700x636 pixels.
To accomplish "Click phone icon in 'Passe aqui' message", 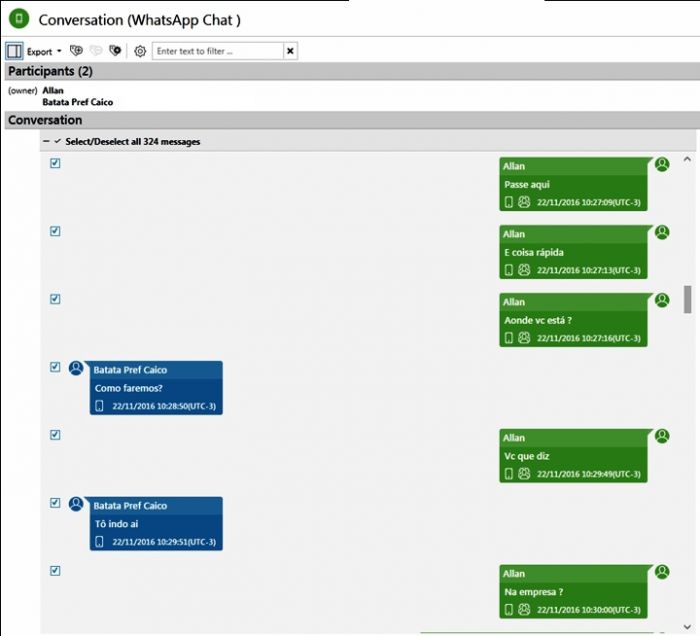I will point(508,202).
